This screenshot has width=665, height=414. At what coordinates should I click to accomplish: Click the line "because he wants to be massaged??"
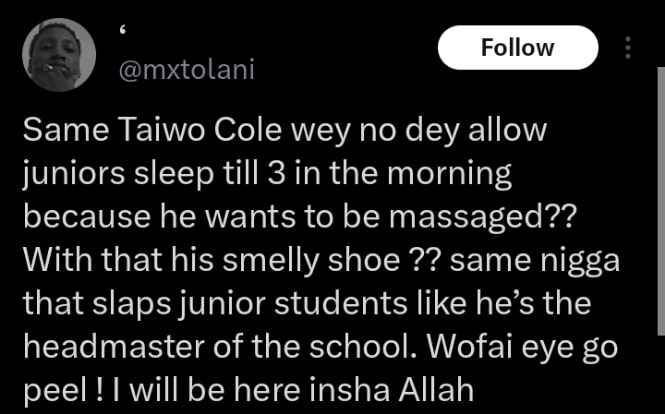click(x=300, y=216)
